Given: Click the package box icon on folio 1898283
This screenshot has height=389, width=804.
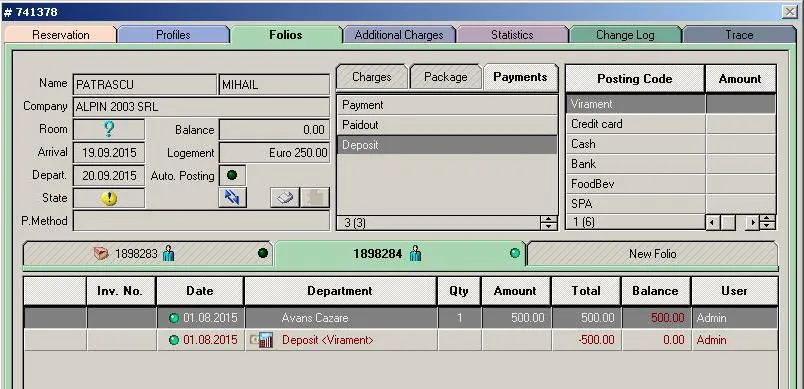Looking at the screenshot, I should point(101,253).
